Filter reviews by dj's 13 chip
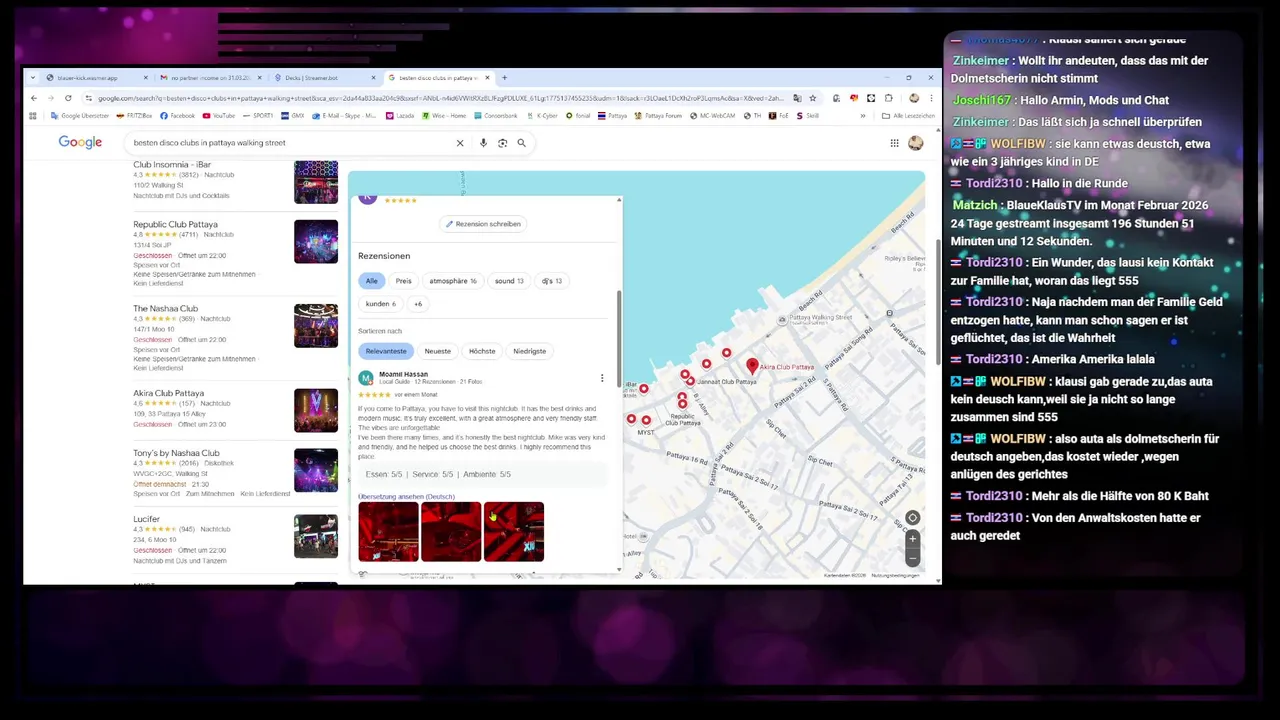1280x720 pixels. click(552, 281)
